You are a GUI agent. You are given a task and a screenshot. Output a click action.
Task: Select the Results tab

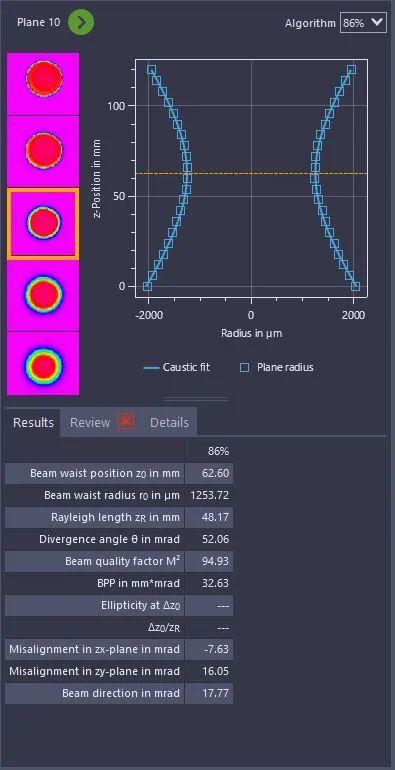click(x=33, y=423)
